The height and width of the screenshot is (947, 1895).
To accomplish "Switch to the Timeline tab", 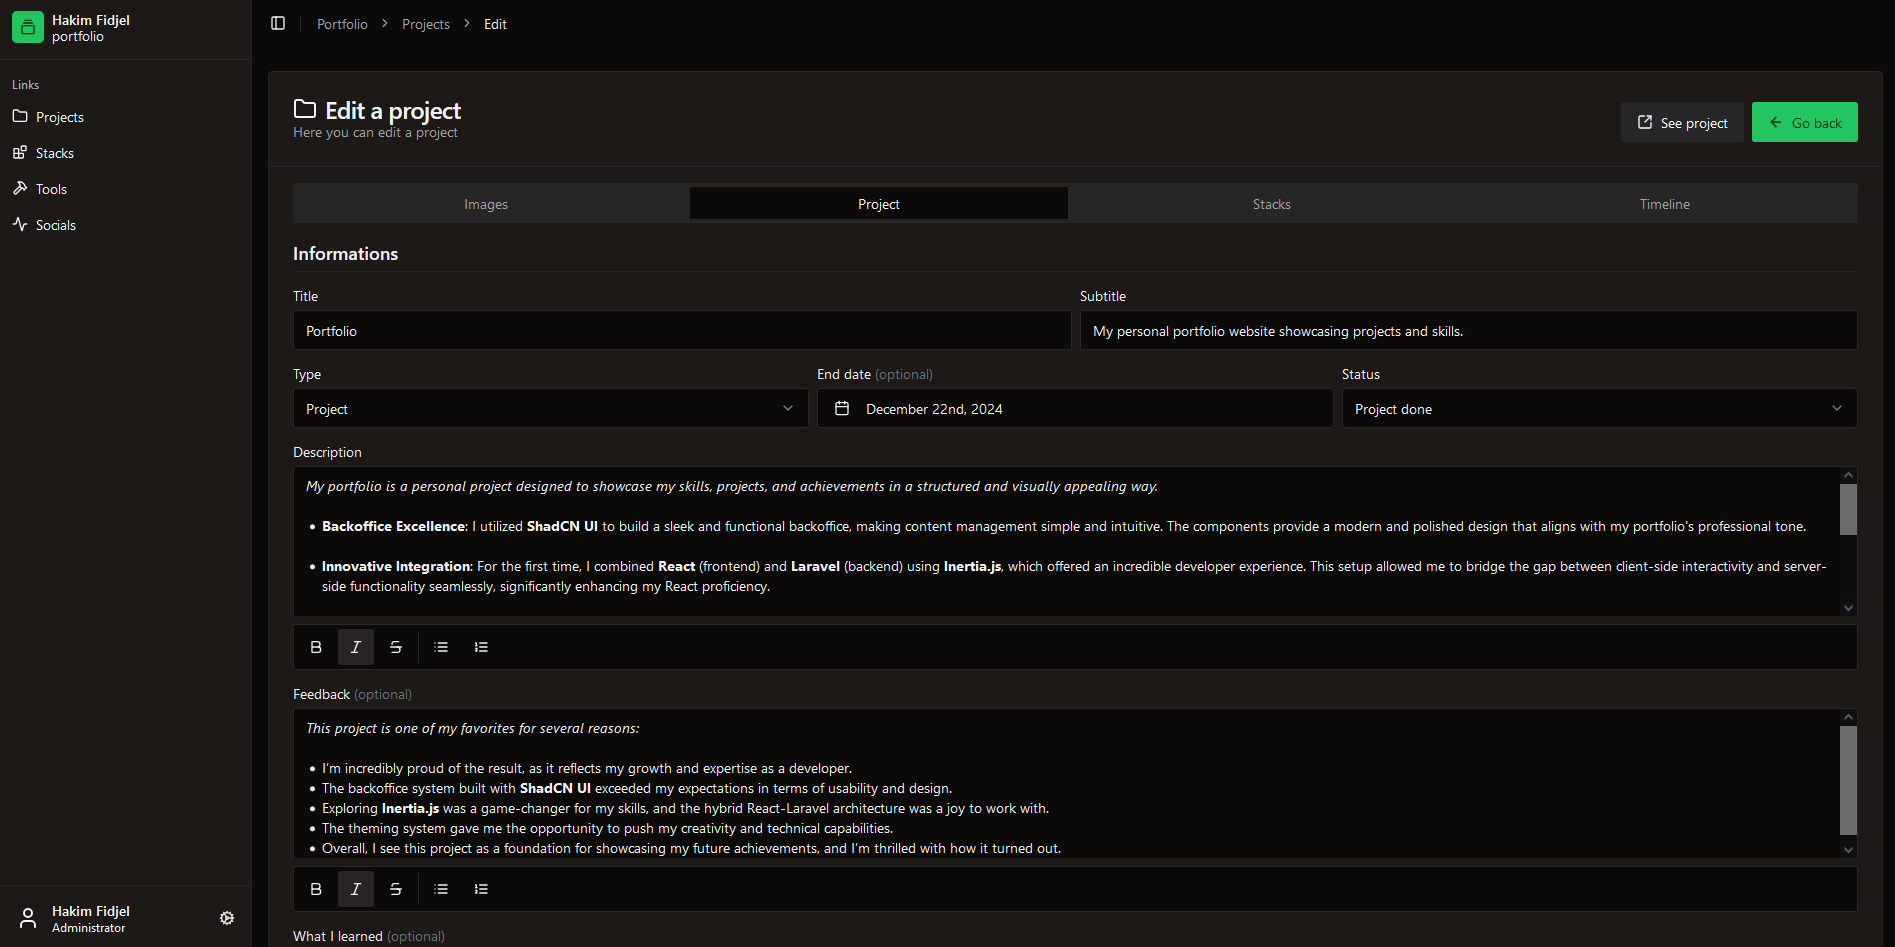I will [x=1664, y=204].
